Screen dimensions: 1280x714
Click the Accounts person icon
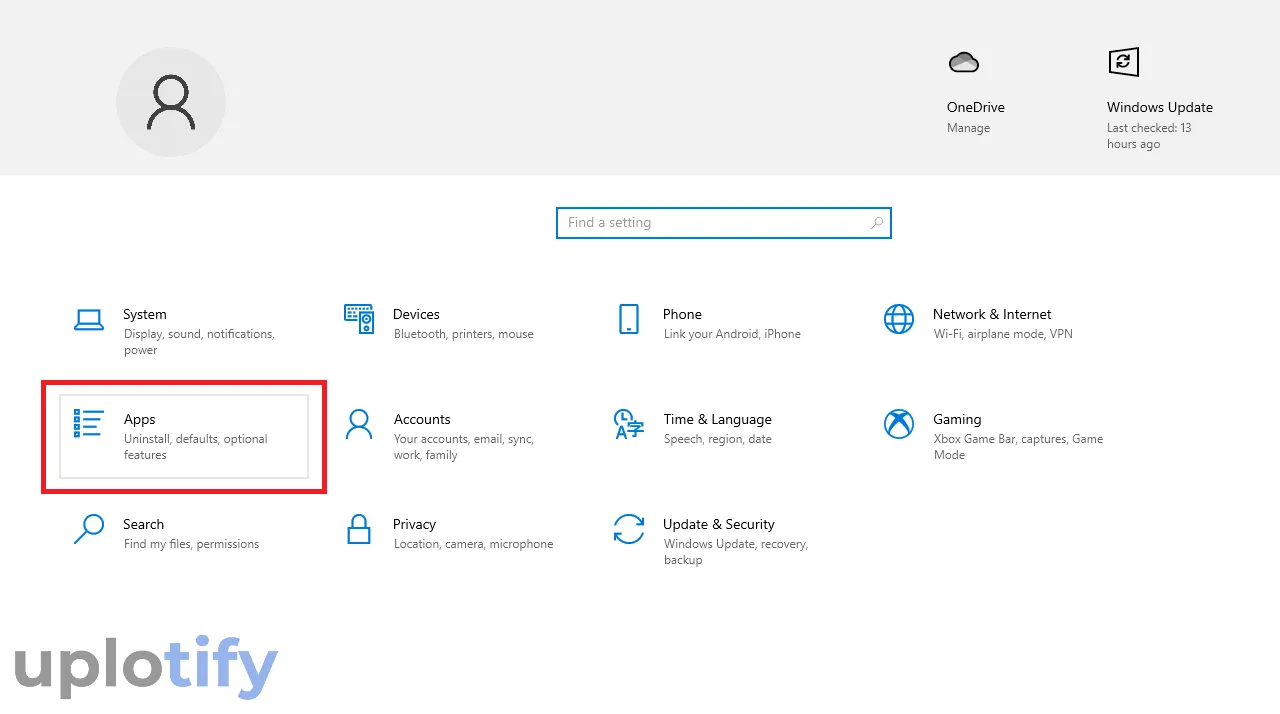click(x=358, y=424)
